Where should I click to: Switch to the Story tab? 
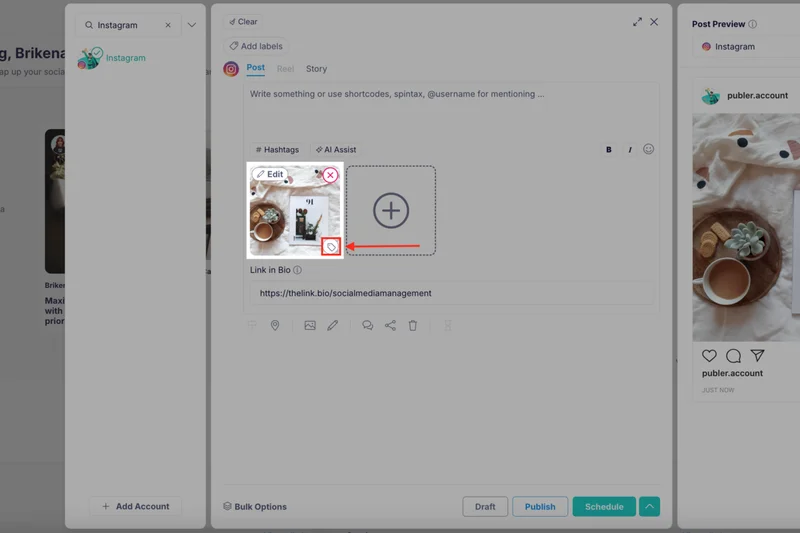click(x=316, y=69)
